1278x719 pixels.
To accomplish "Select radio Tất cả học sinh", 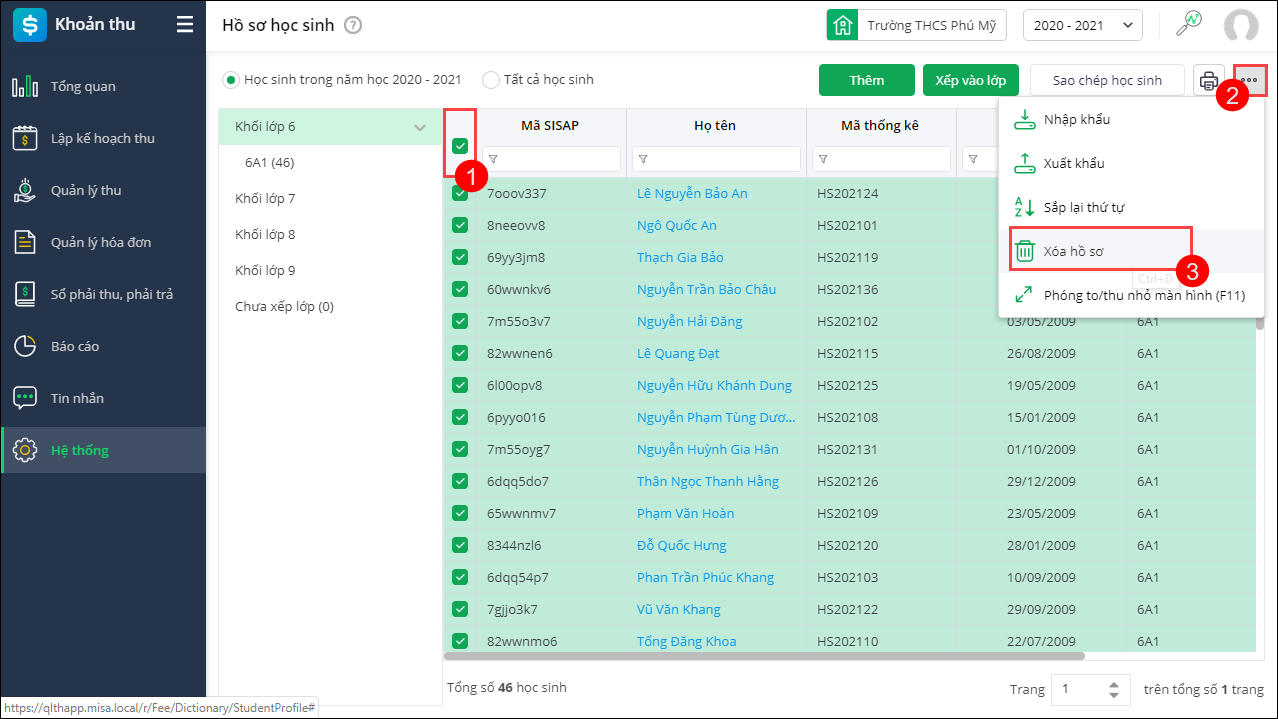I will tap(491, 79).
